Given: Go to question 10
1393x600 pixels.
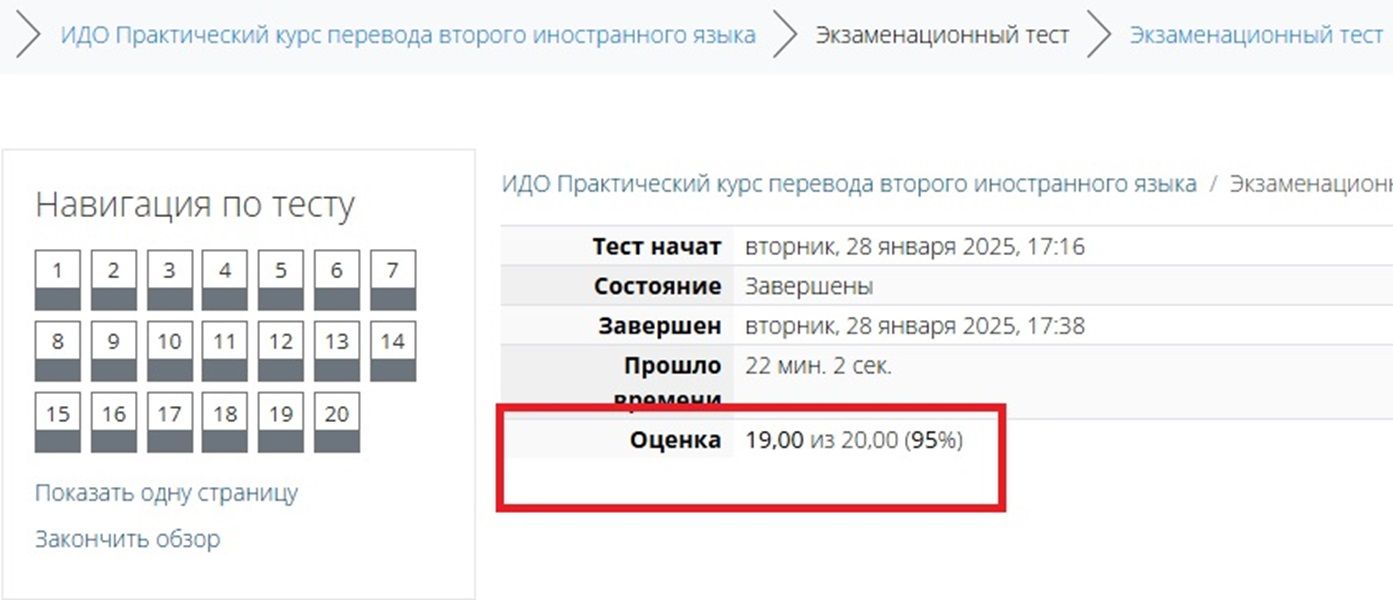Looking at the screenshot, I should tap(170, 351).
